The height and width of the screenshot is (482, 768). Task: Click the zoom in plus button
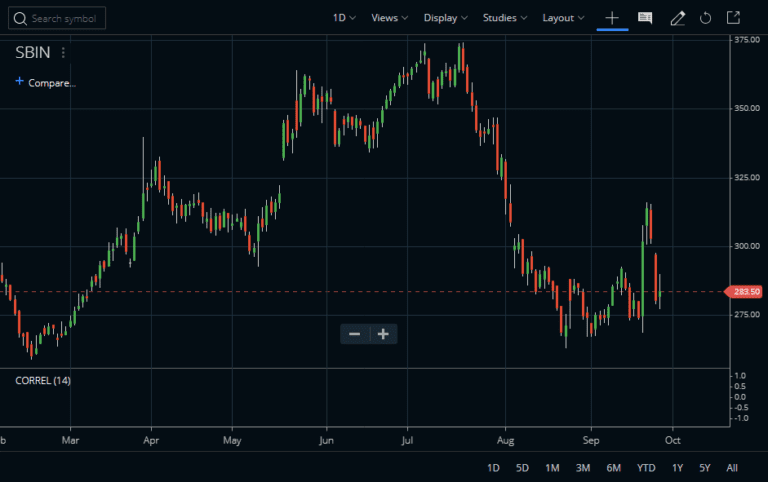(382, 334)
